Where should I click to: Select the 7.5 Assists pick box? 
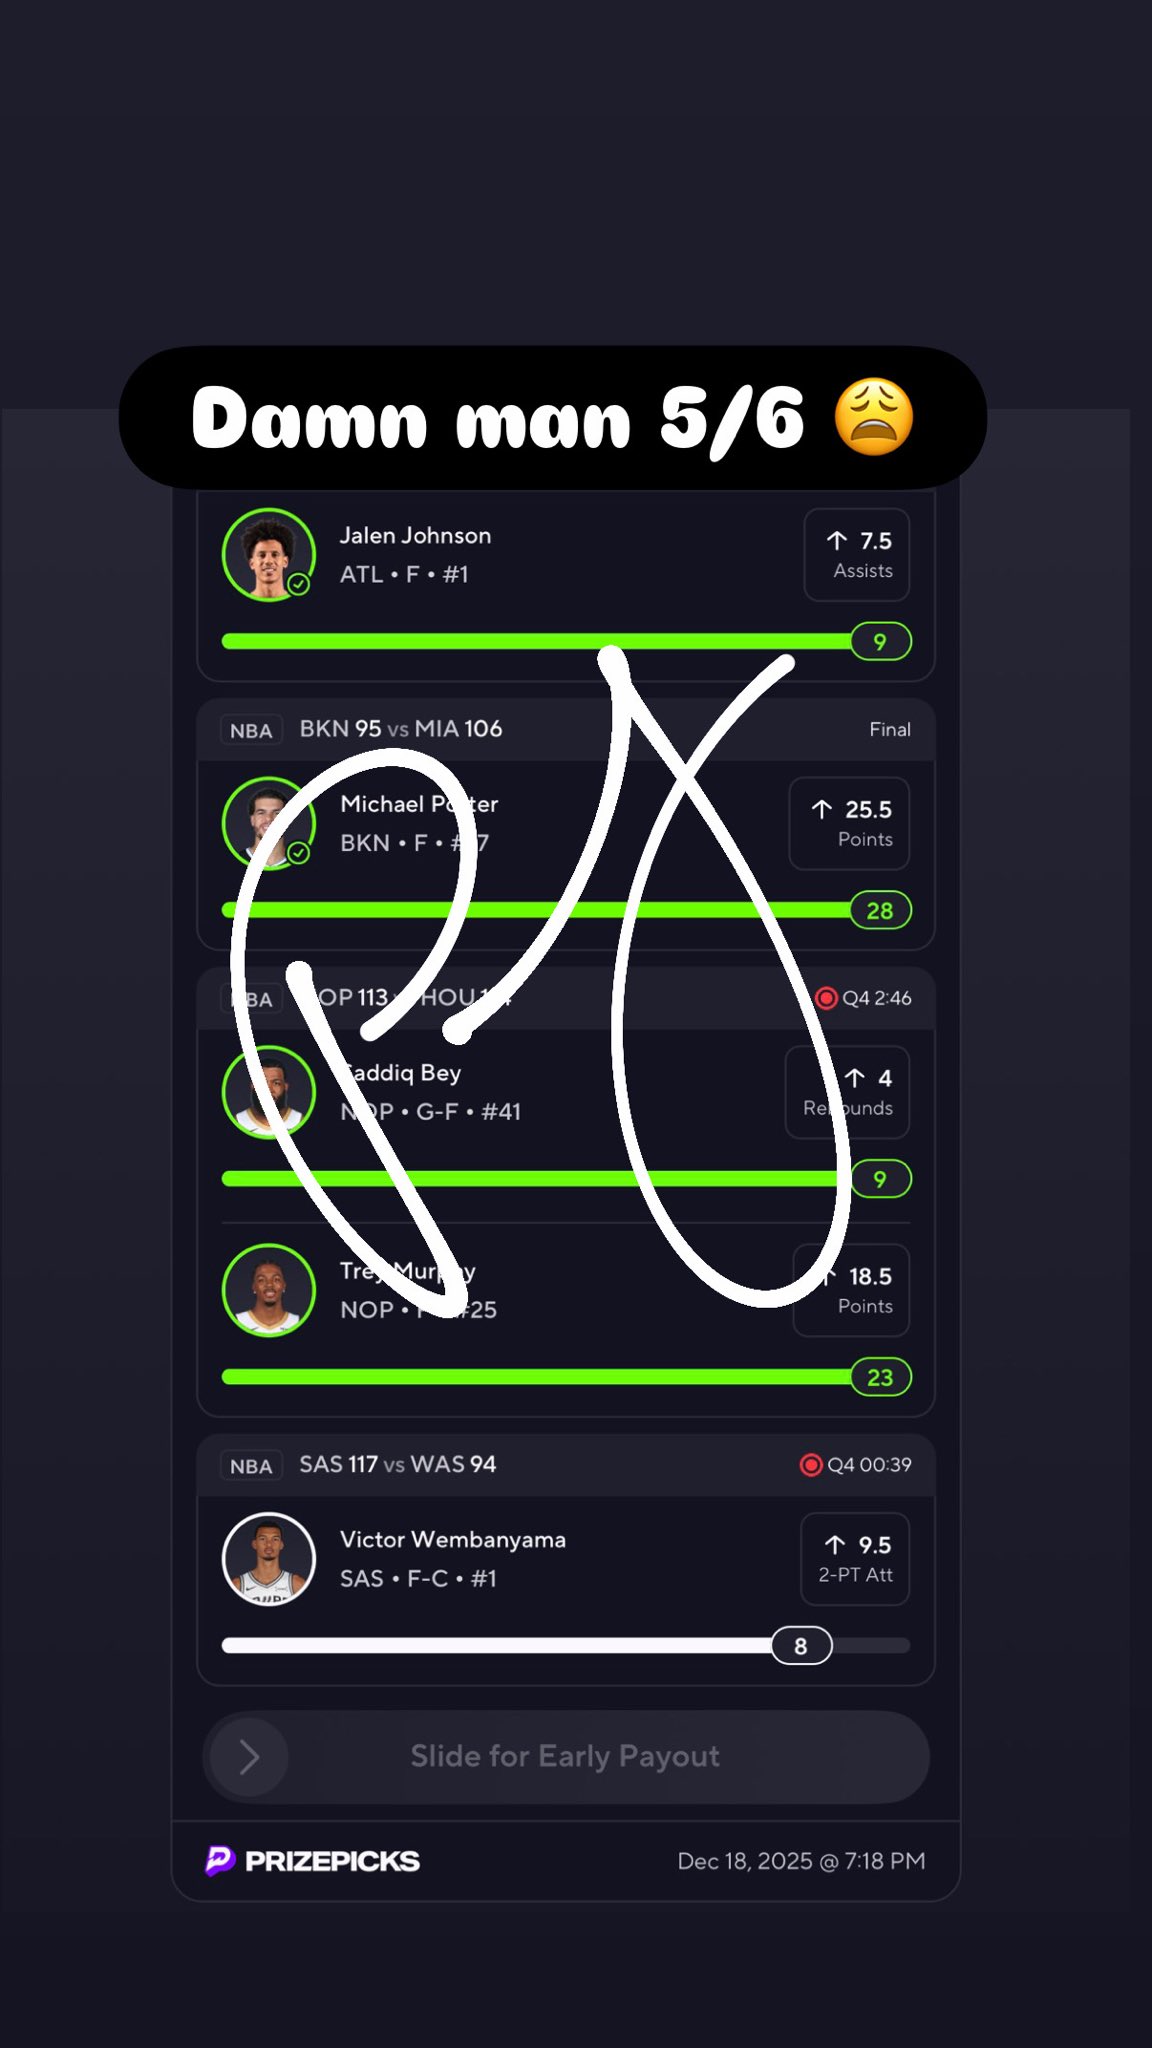pyautogui.click(x=857, y=555)
